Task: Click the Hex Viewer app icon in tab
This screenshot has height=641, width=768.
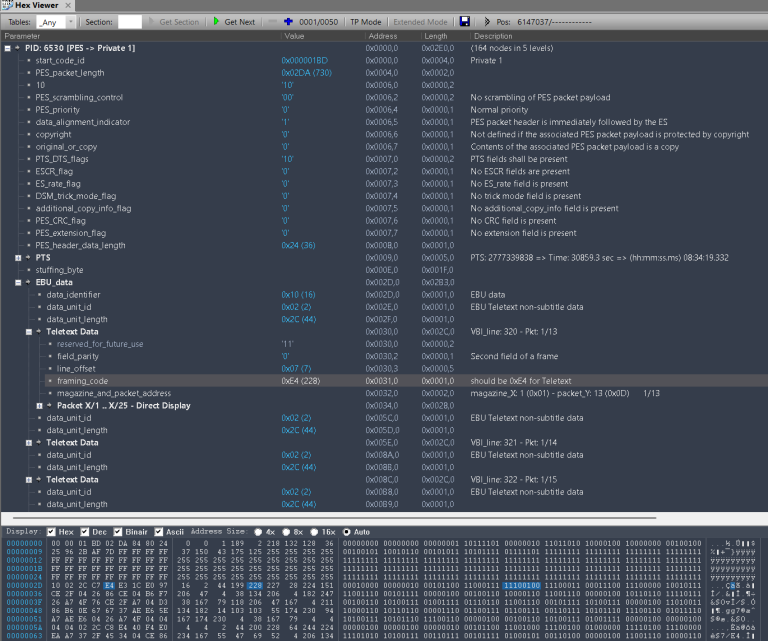Action: (x=7, y=5)
